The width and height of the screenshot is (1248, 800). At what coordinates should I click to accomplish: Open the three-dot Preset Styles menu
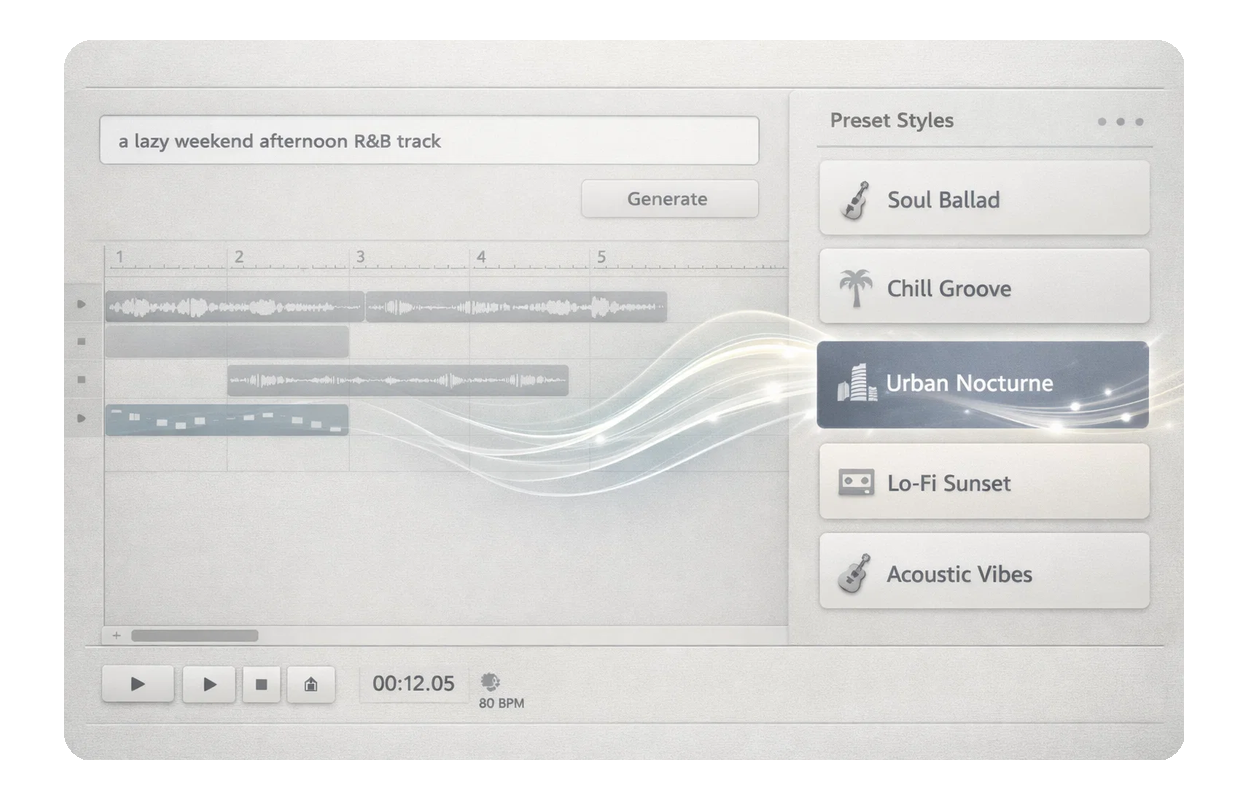[x=1120, y=122]
